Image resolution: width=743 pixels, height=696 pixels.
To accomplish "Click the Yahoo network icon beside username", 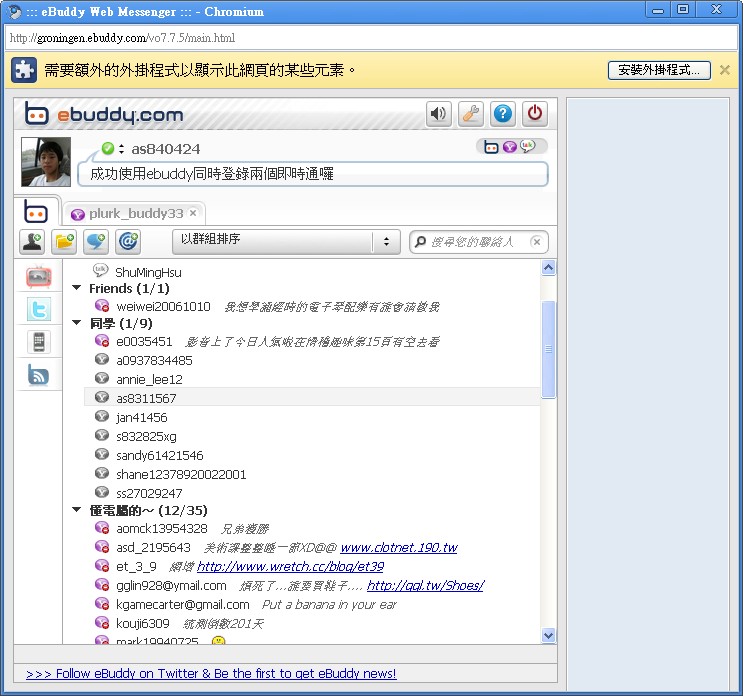I will pyautogui.click(x=509, y=147).
